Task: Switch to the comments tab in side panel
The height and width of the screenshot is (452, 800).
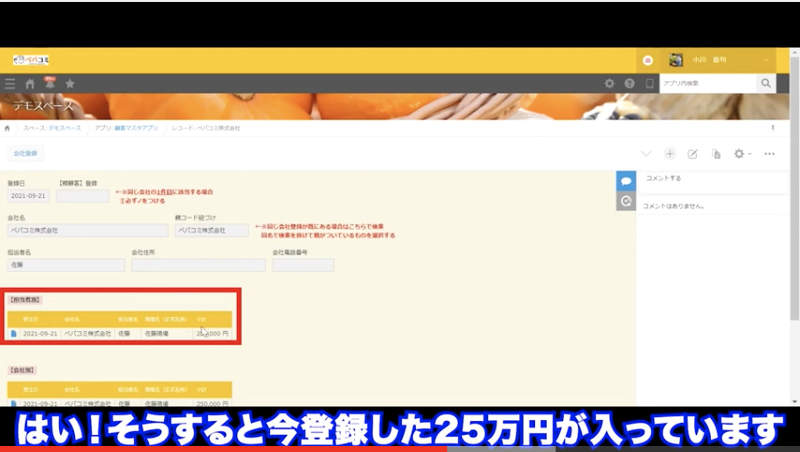Action: [x=626, y=180]
